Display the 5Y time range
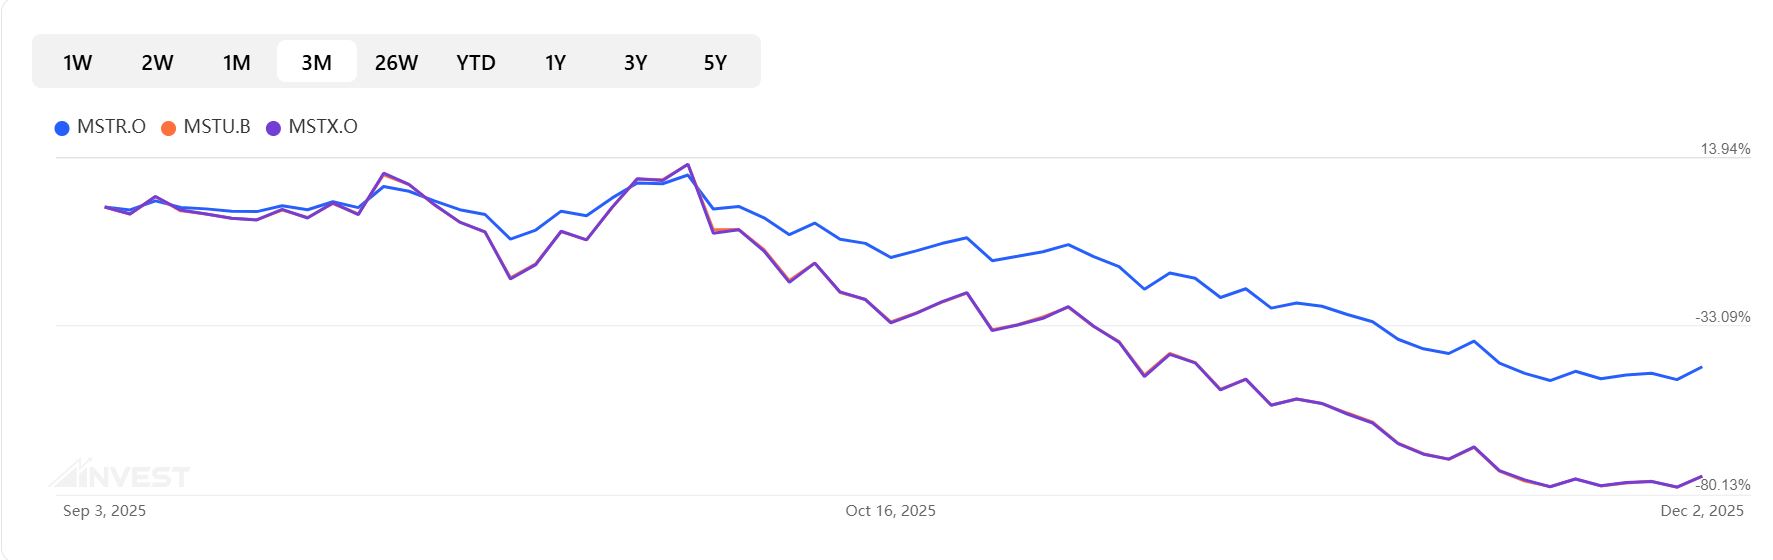The width and height of the screenshot is (1773, 560). [715, 62]
